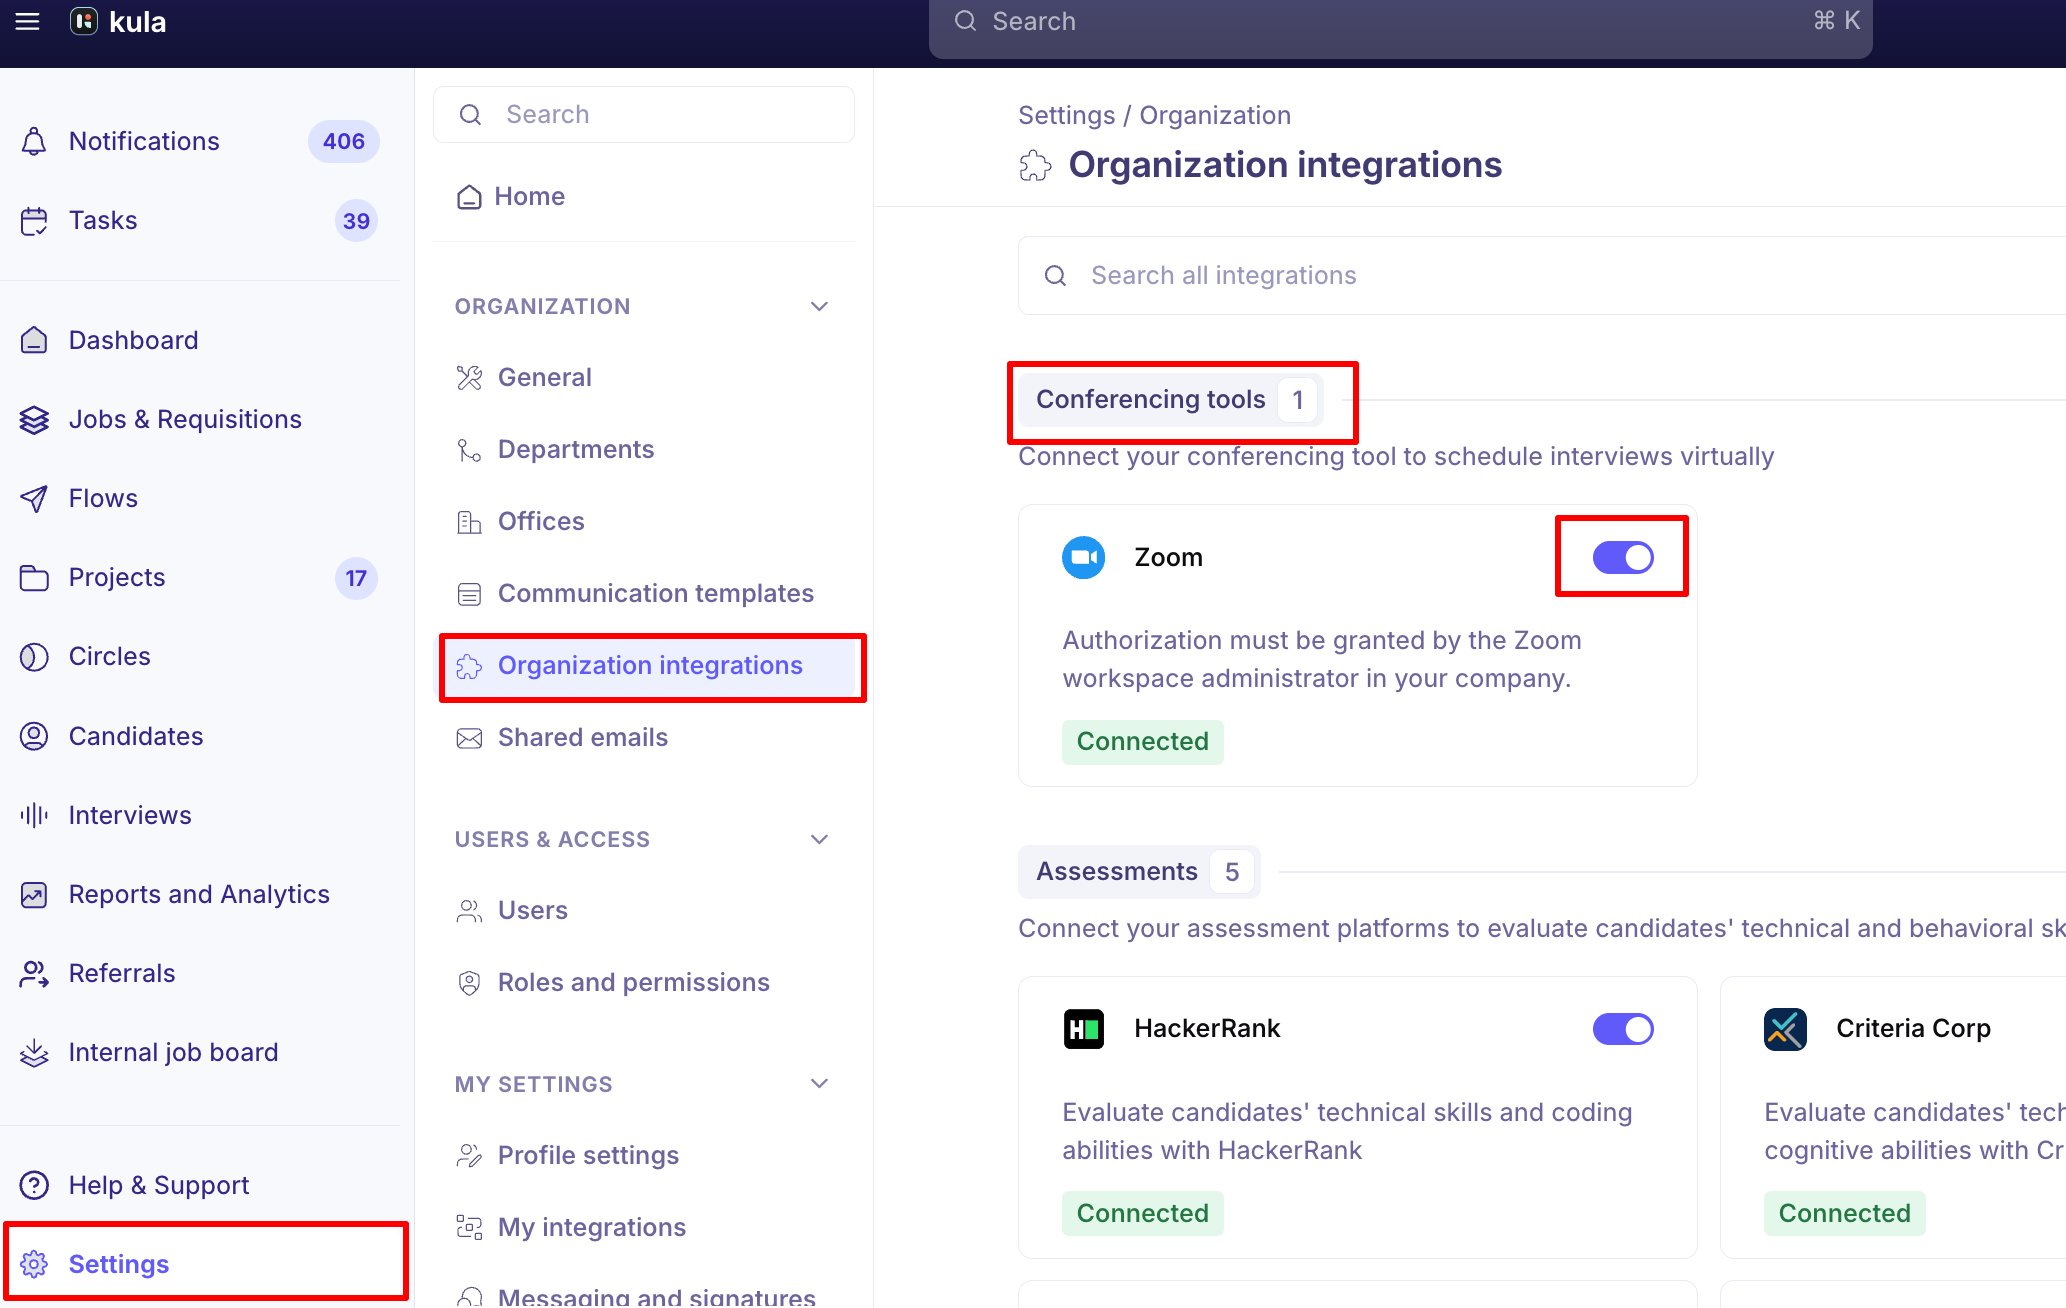Click the Flows paper plane icon
The height and width of the screenshot is (1308, 2066).
(x=34, y=498)
